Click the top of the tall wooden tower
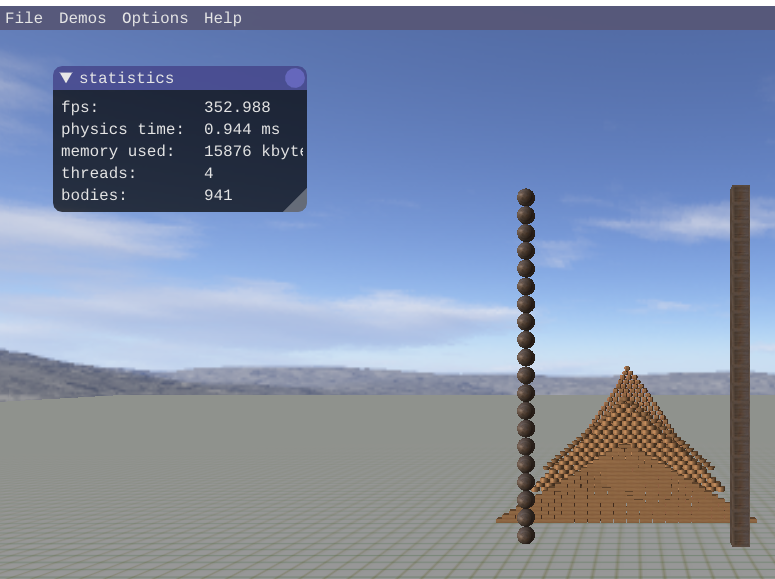The width and height of the screenshot is (775, 579). tap(740, 191)
